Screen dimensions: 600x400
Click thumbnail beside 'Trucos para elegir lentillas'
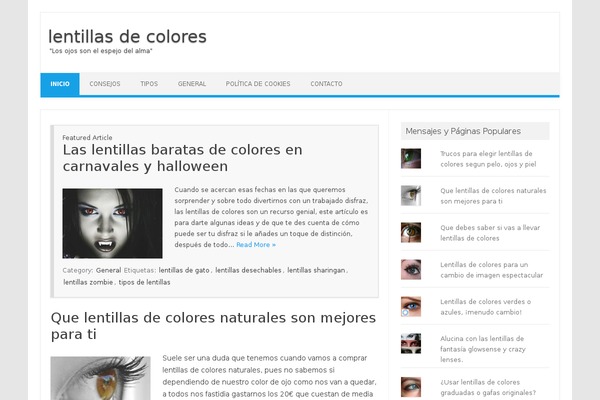[x=411, y=158]
